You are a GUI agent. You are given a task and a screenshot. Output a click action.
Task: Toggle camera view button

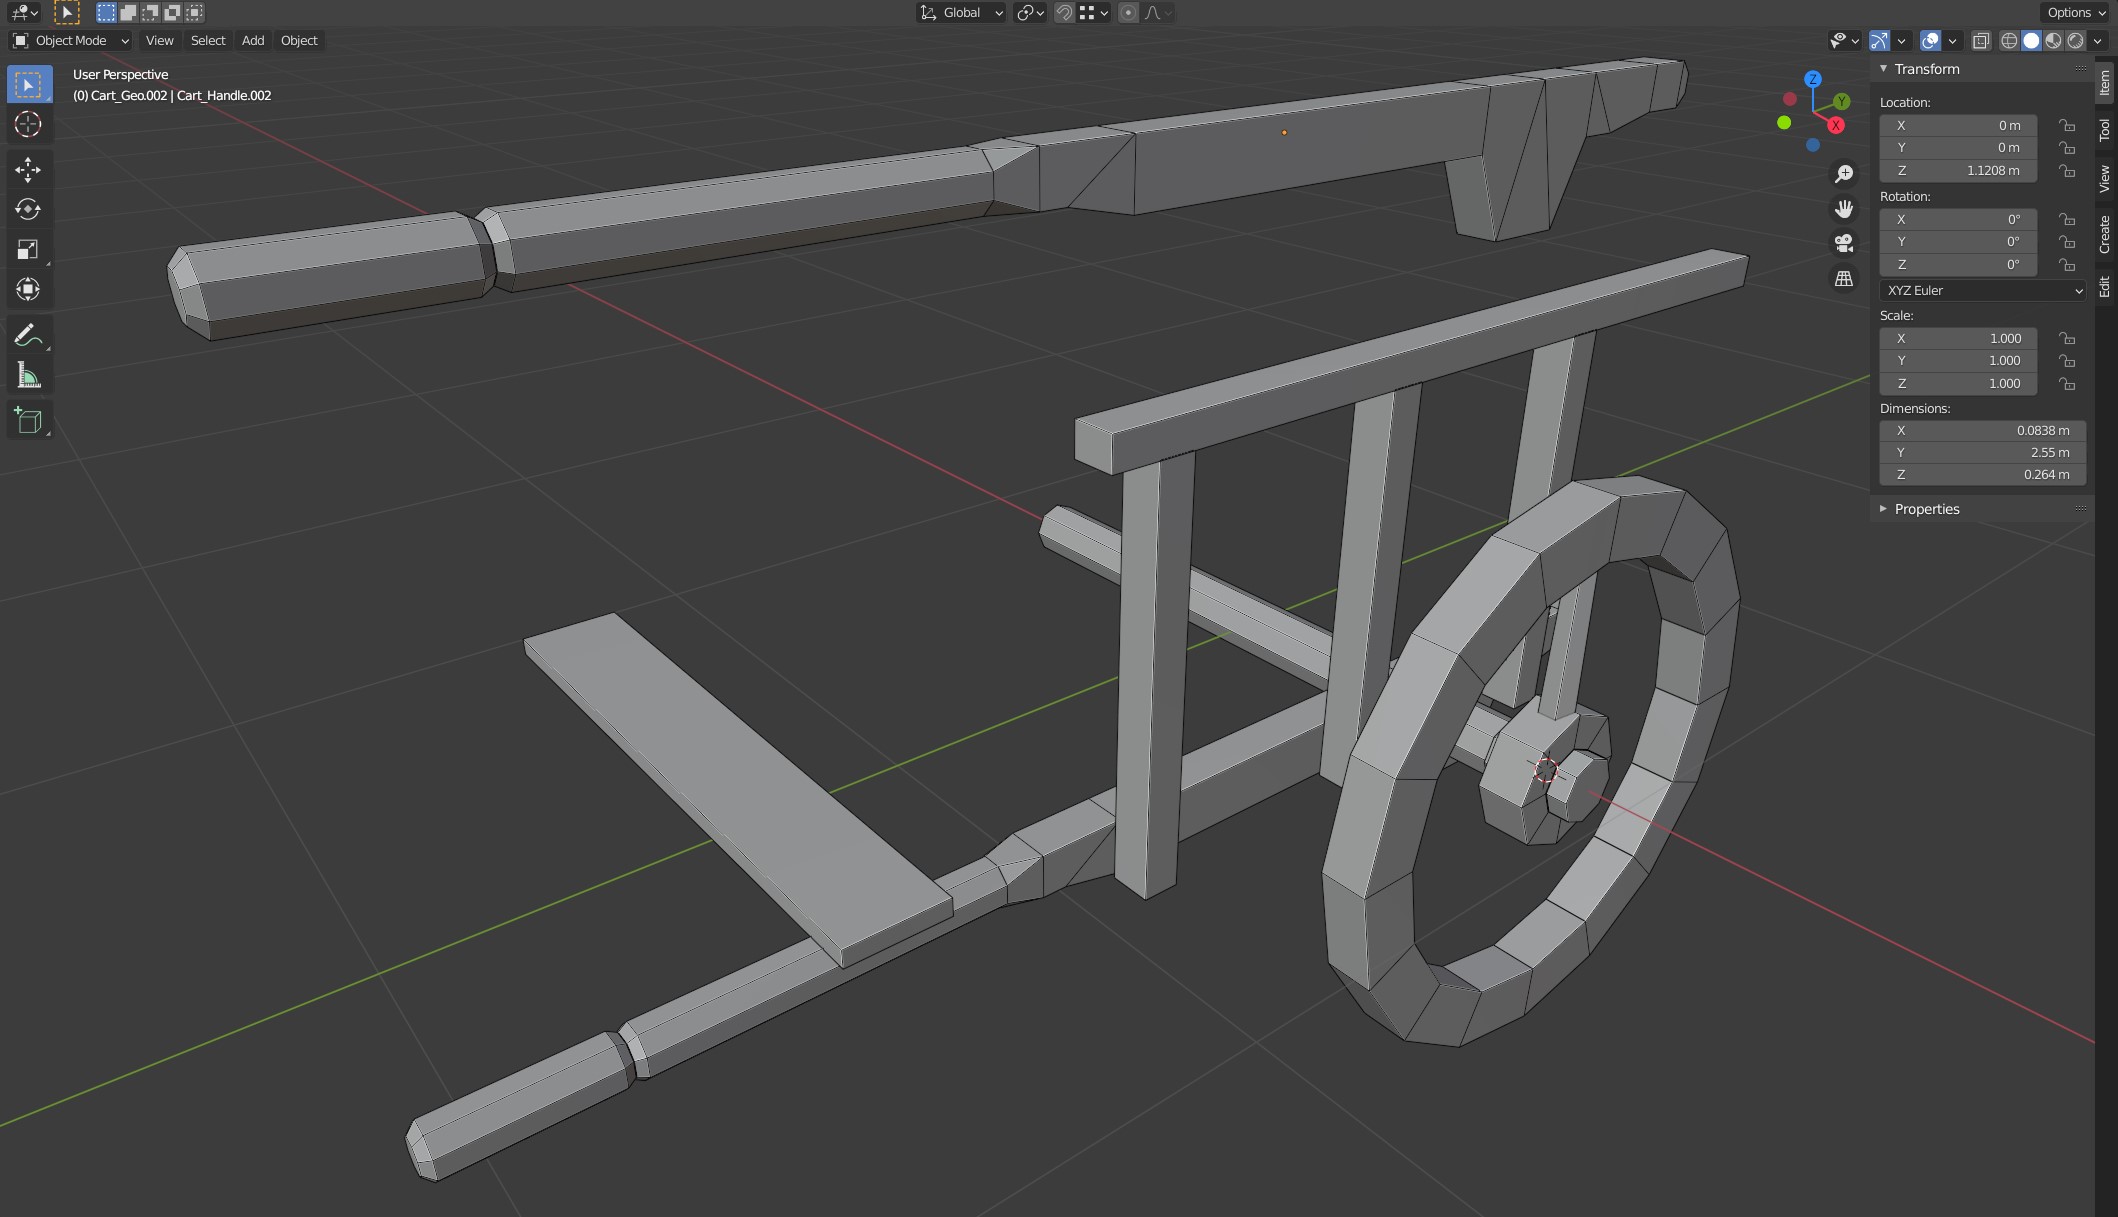point(1843,243)
